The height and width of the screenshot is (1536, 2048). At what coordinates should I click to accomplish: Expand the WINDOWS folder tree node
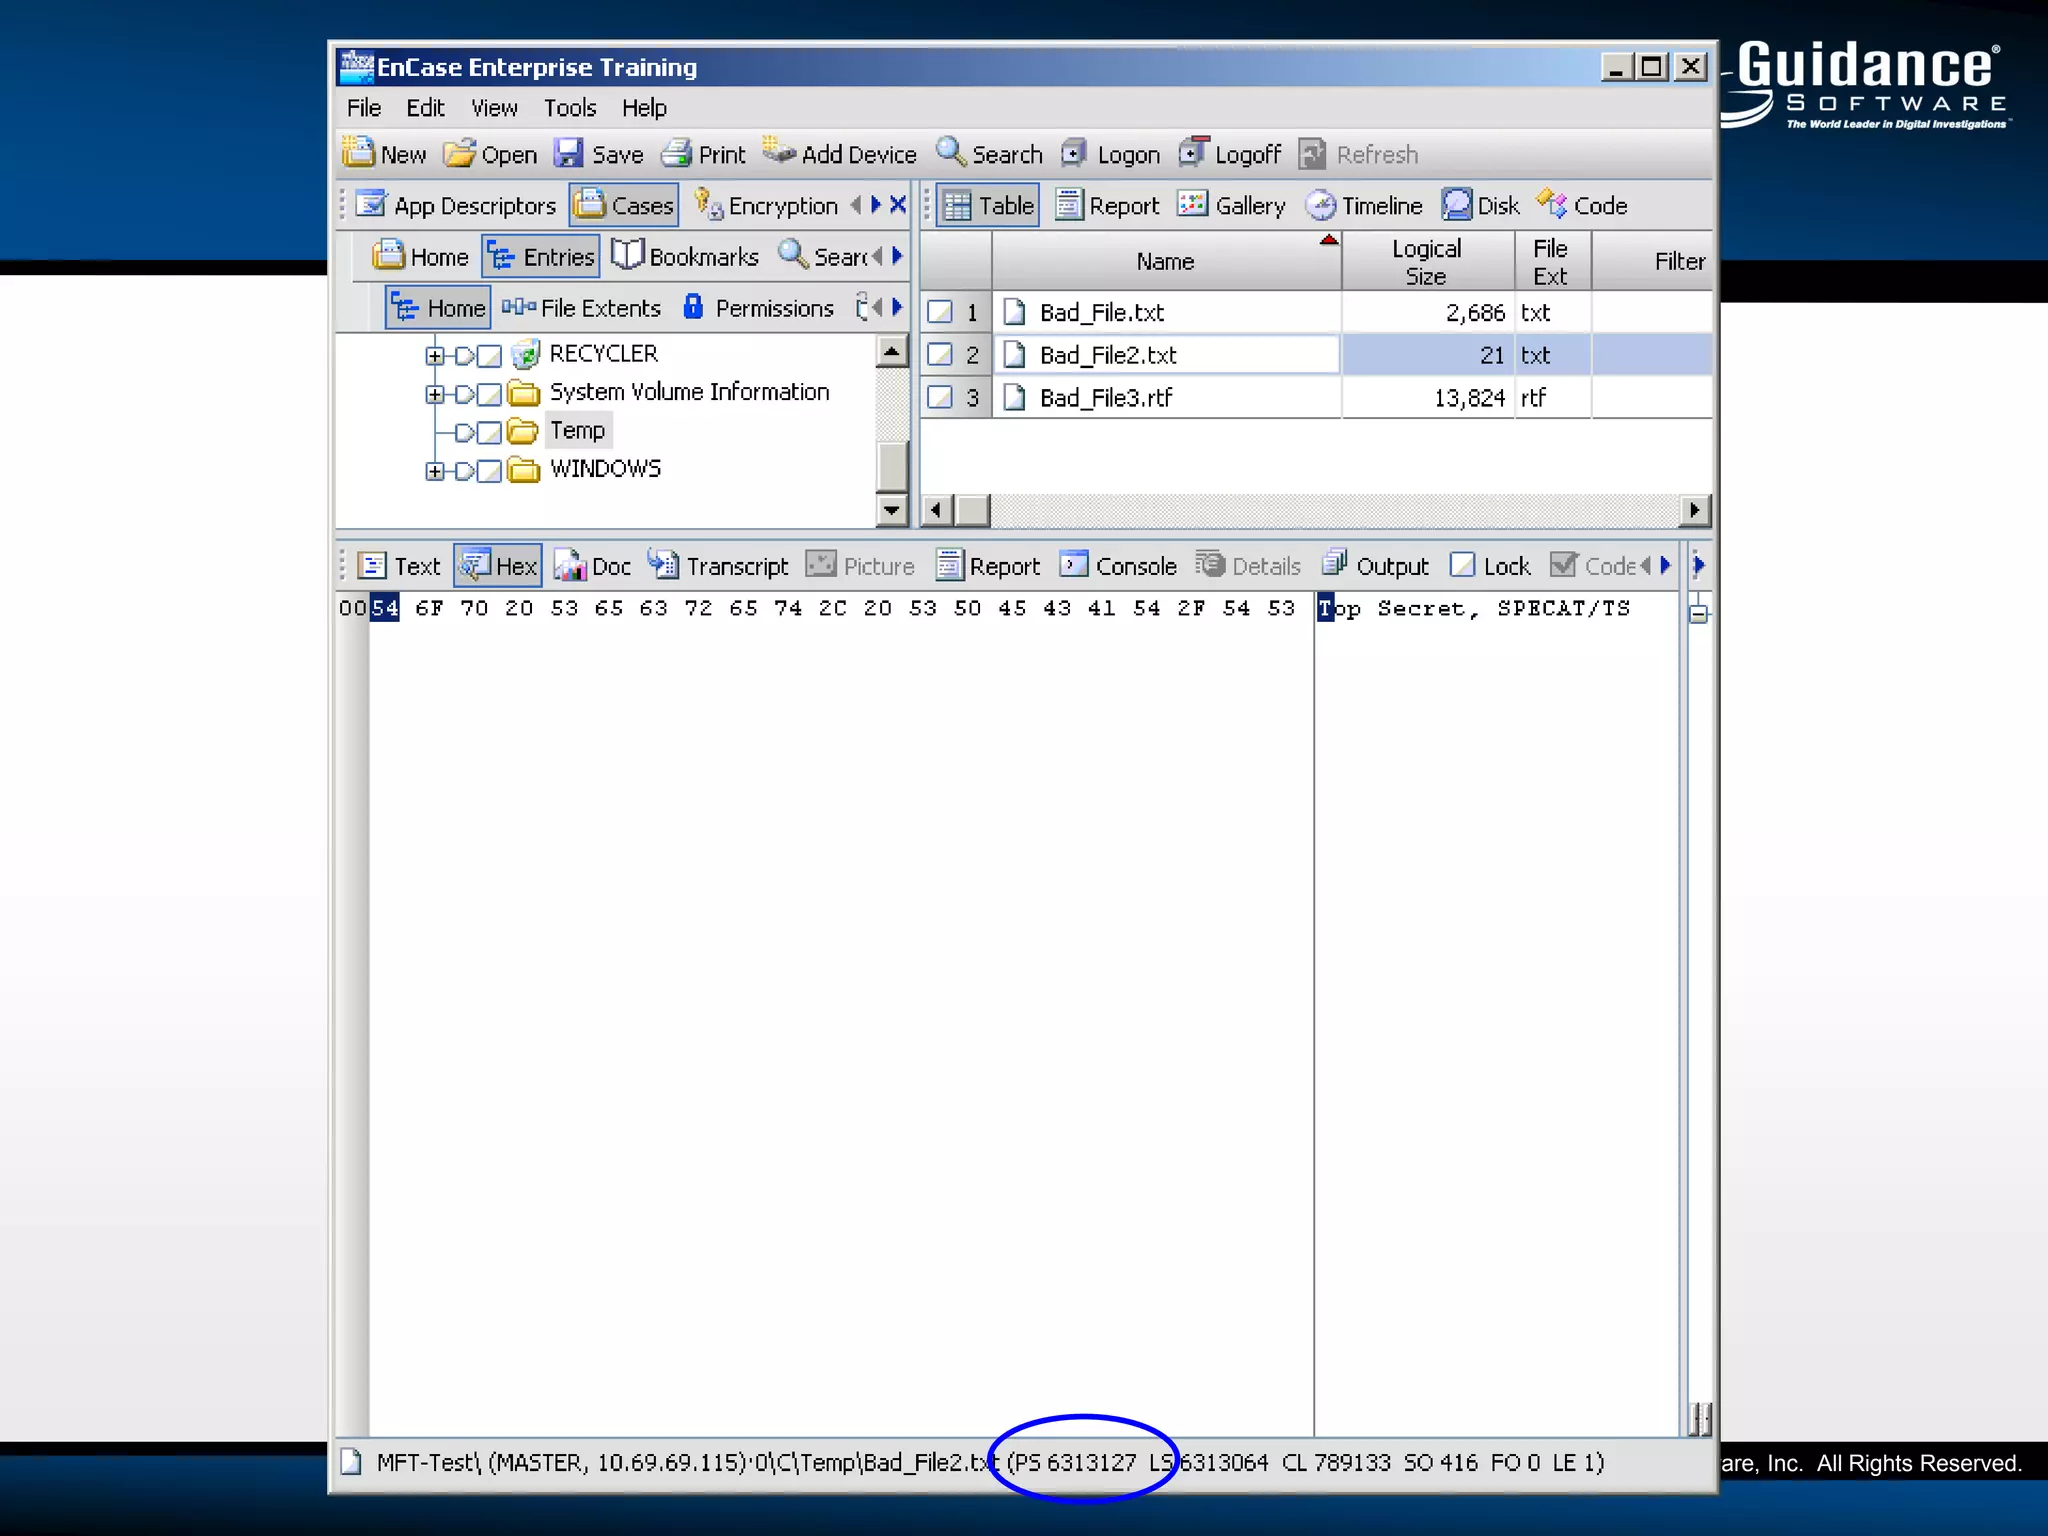434,470
